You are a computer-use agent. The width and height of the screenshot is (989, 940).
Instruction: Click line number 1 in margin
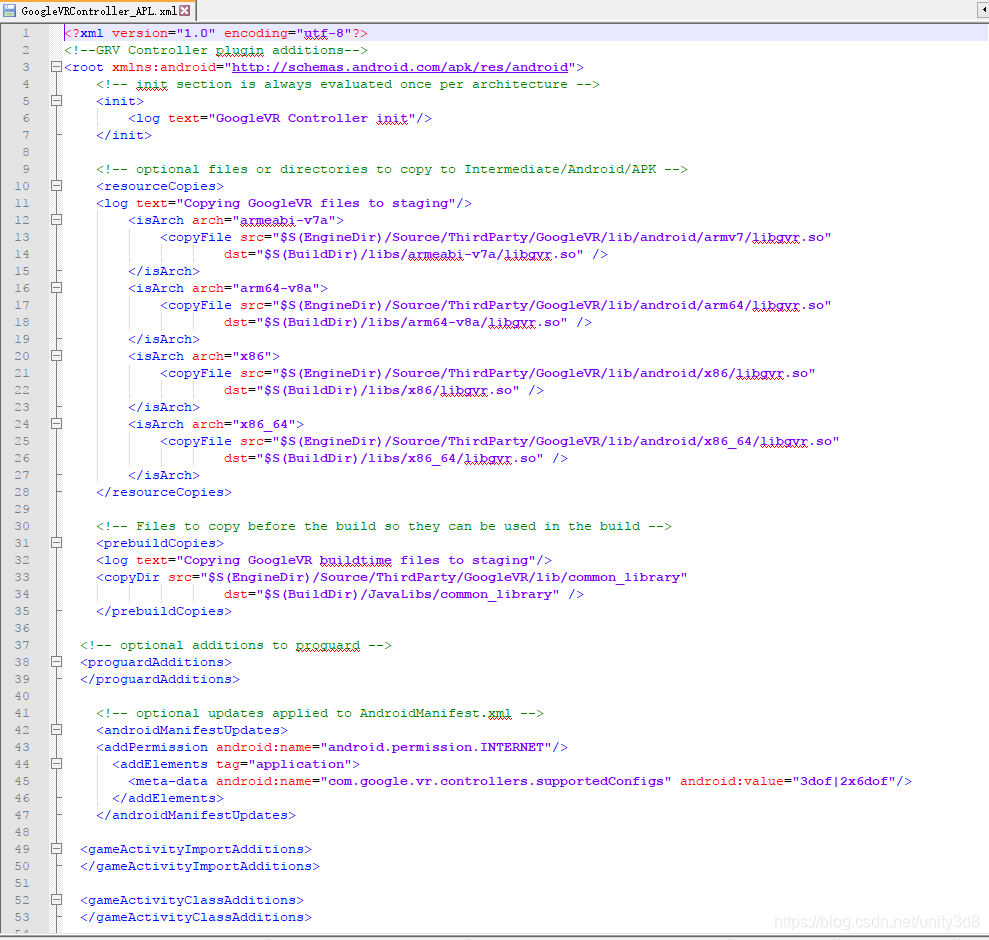26,33
